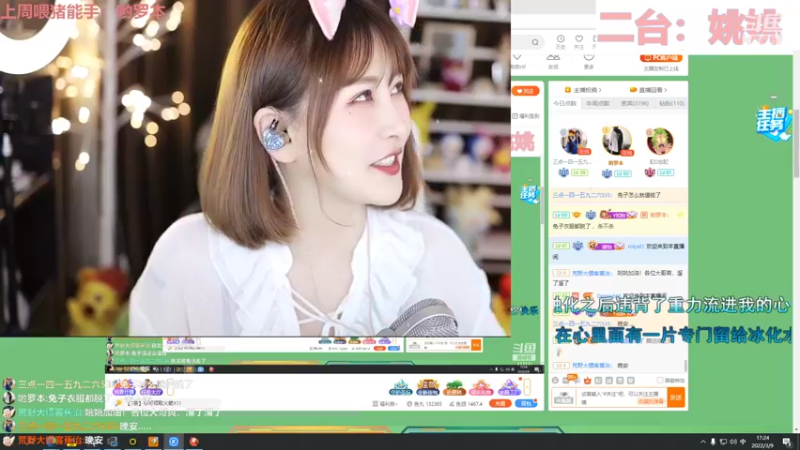Click the round clock icon in the chat toolbar
The width and height of the screenshot is (800, 450).
(x=556, y=381)
